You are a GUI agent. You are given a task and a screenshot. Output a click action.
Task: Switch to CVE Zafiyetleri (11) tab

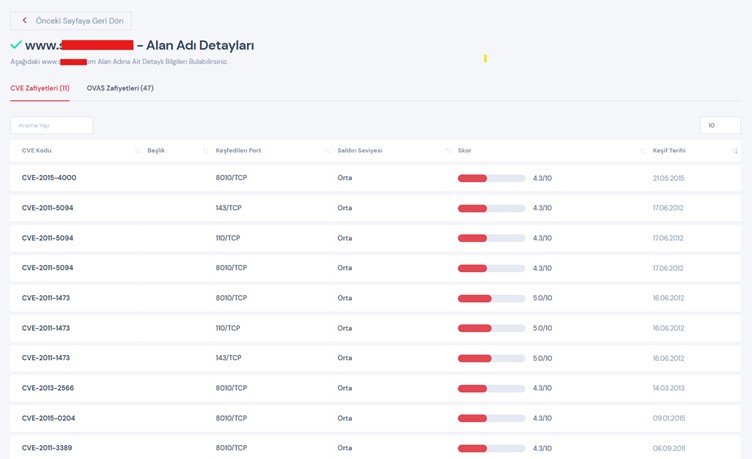pyautogui.click(x=40, y=88)
